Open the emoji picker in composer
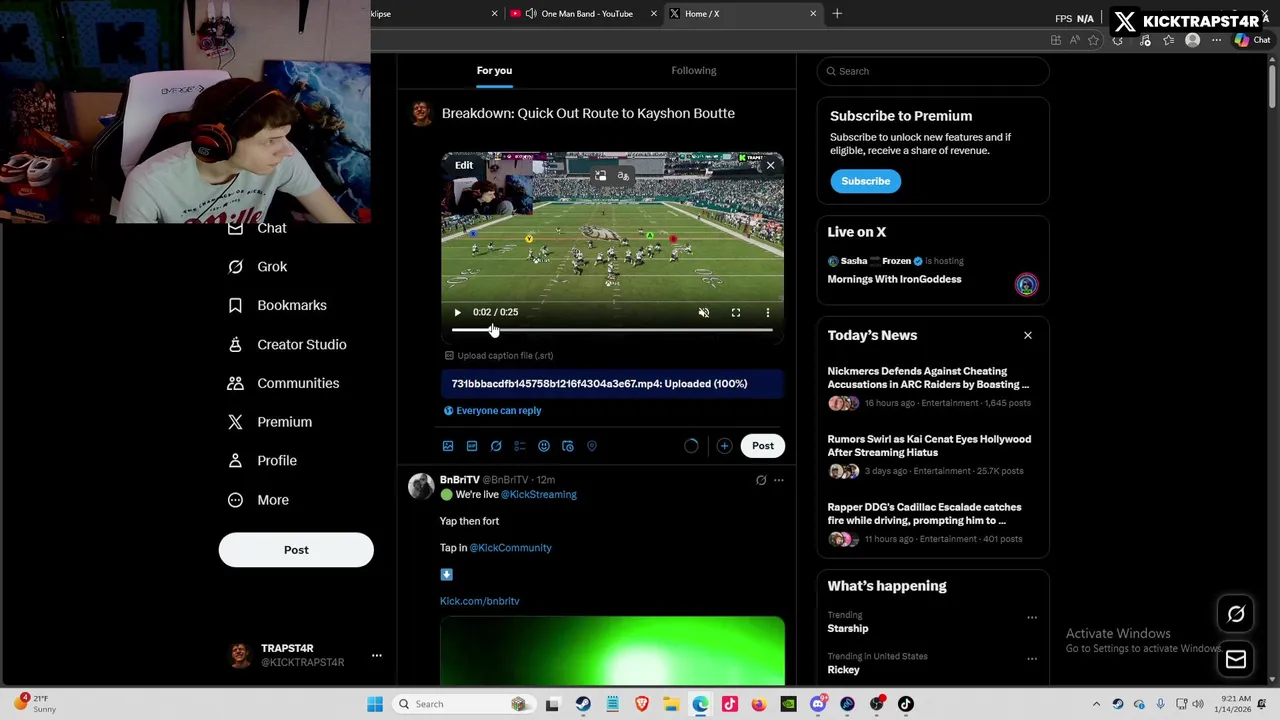This screenshot has height=720, width=1280. [544, 446]
